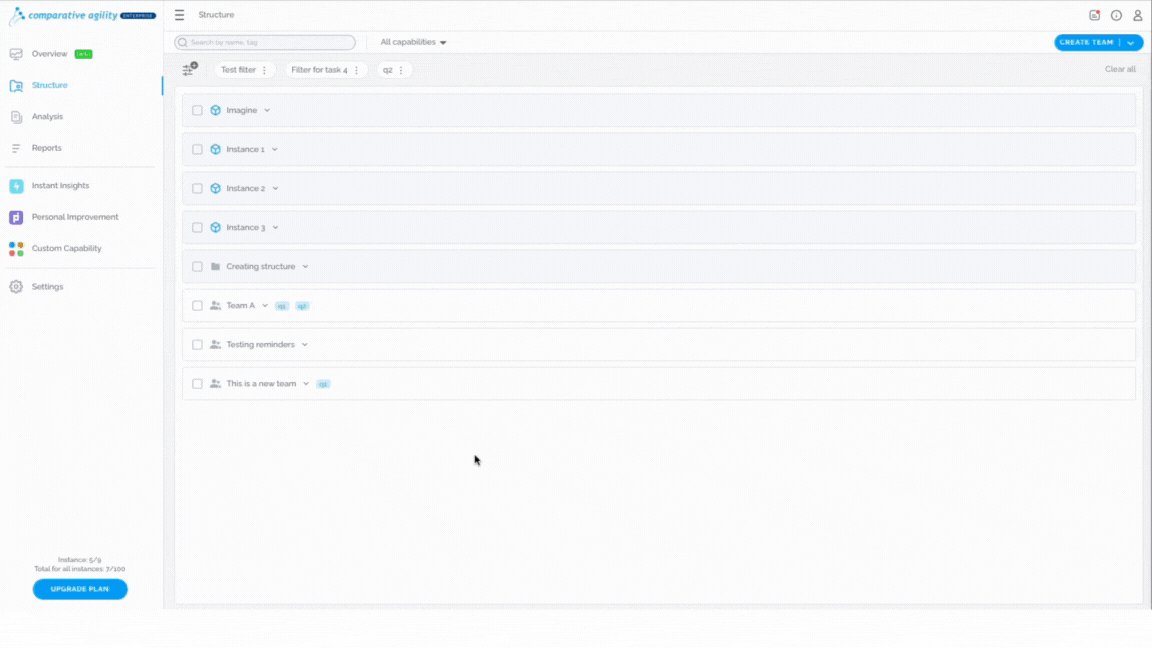Click q1 tag on This is a new team

tap(323, 384)
